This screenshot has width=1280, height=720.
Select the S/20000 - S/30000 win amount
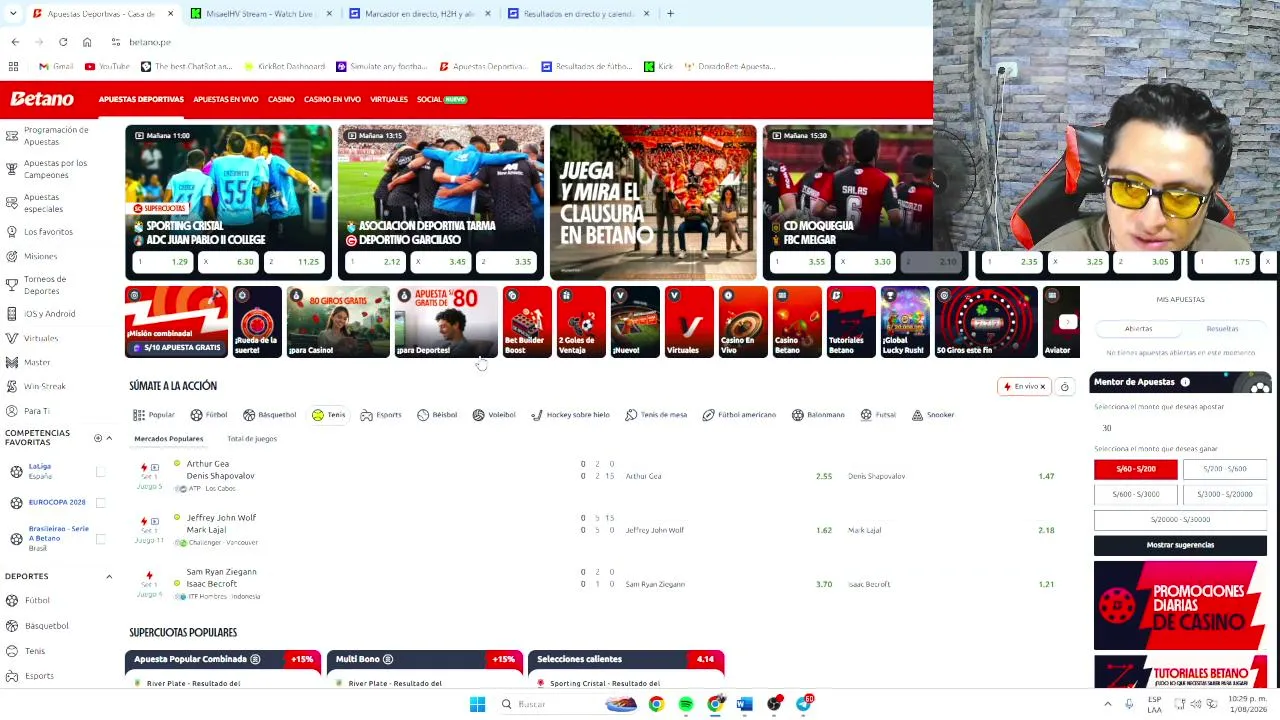tap(1180, 519)
